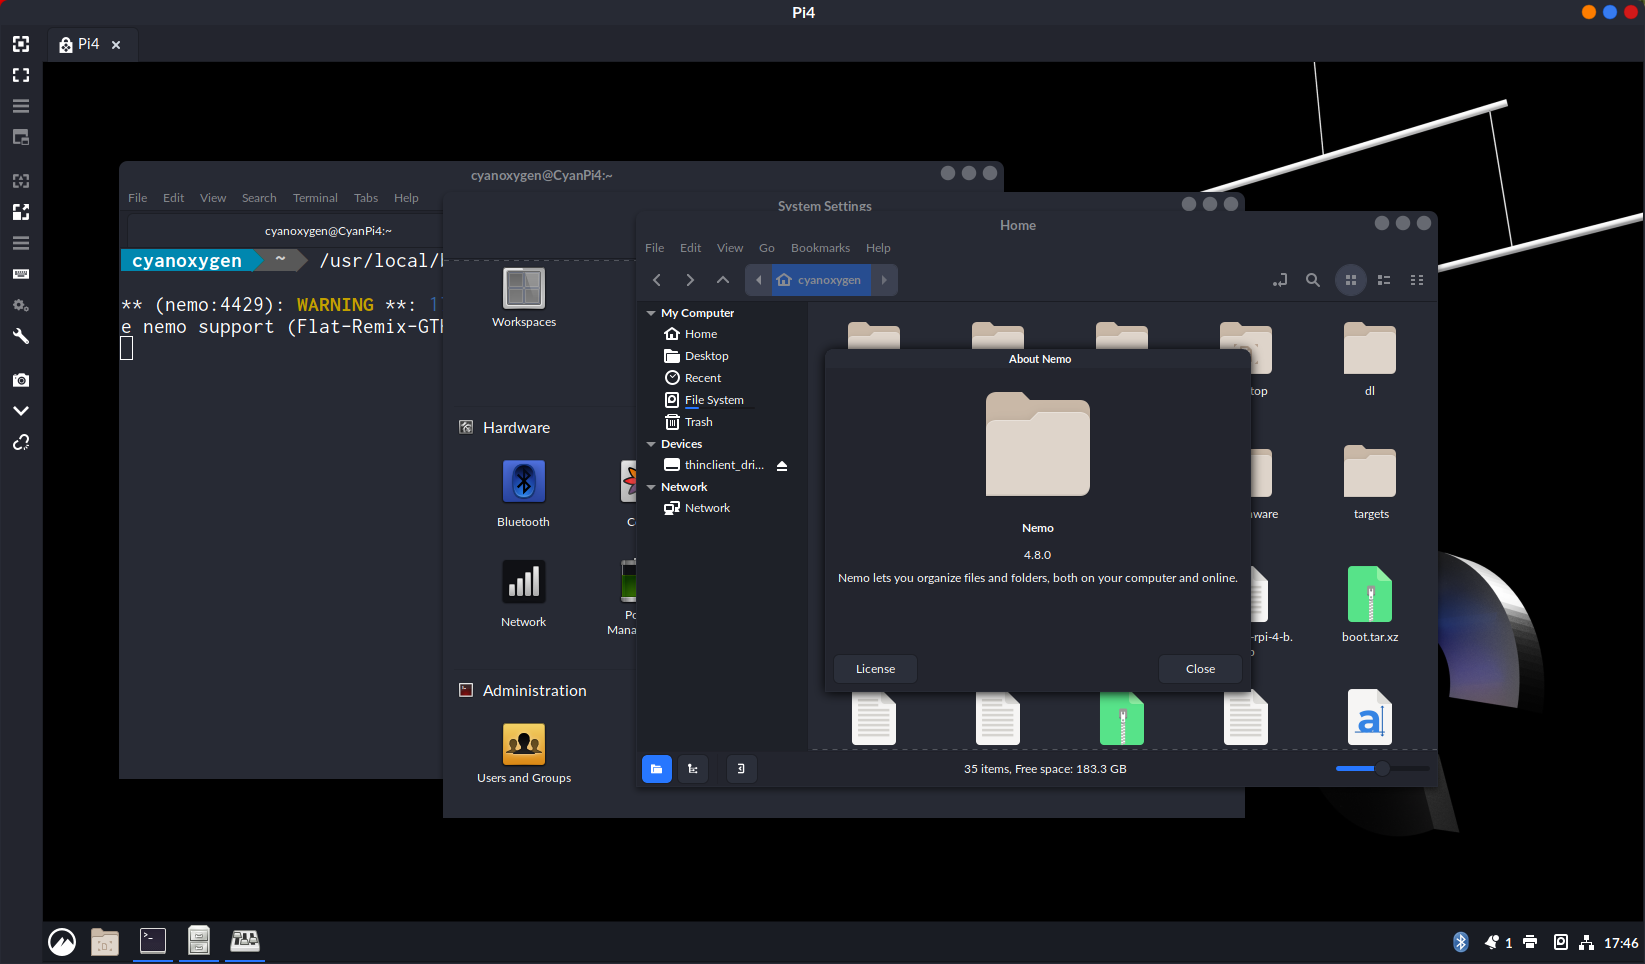1645x964 pixels.
Task: Open the Bookmarks menu in Nemo
Action: coord(820,247)
